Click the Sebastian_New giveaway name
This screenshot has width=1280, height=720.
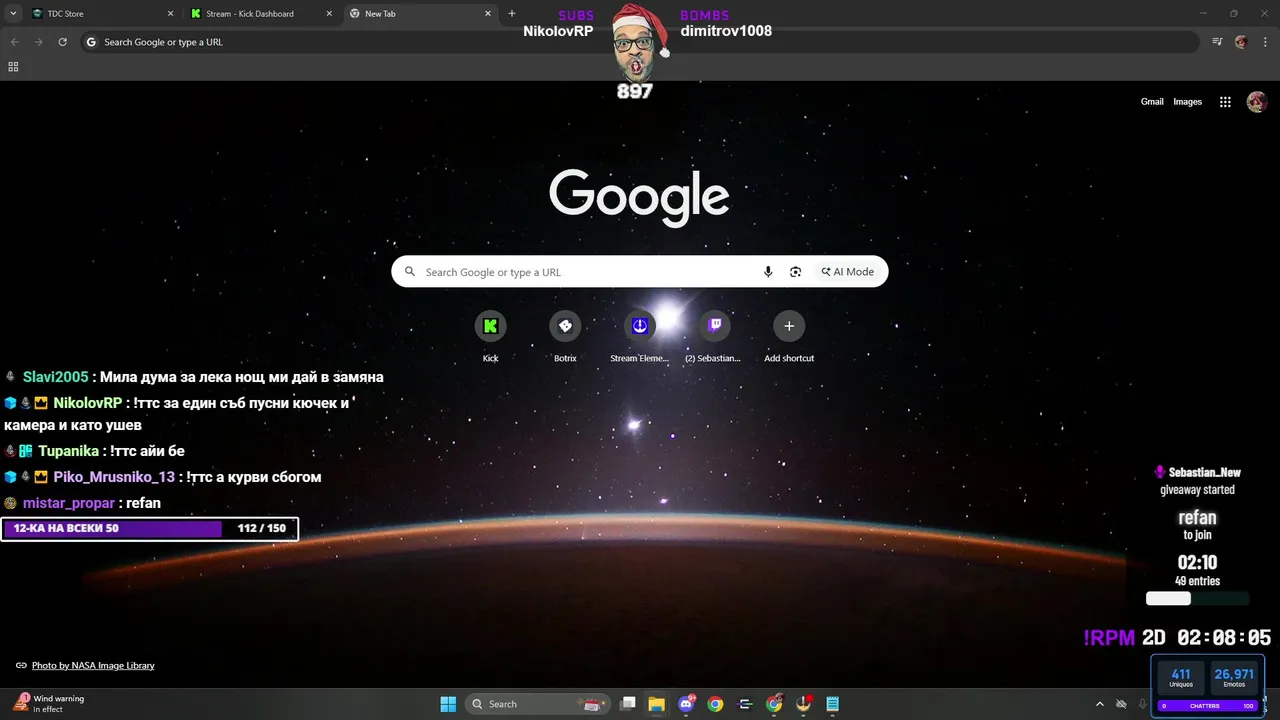[1204, 472]
